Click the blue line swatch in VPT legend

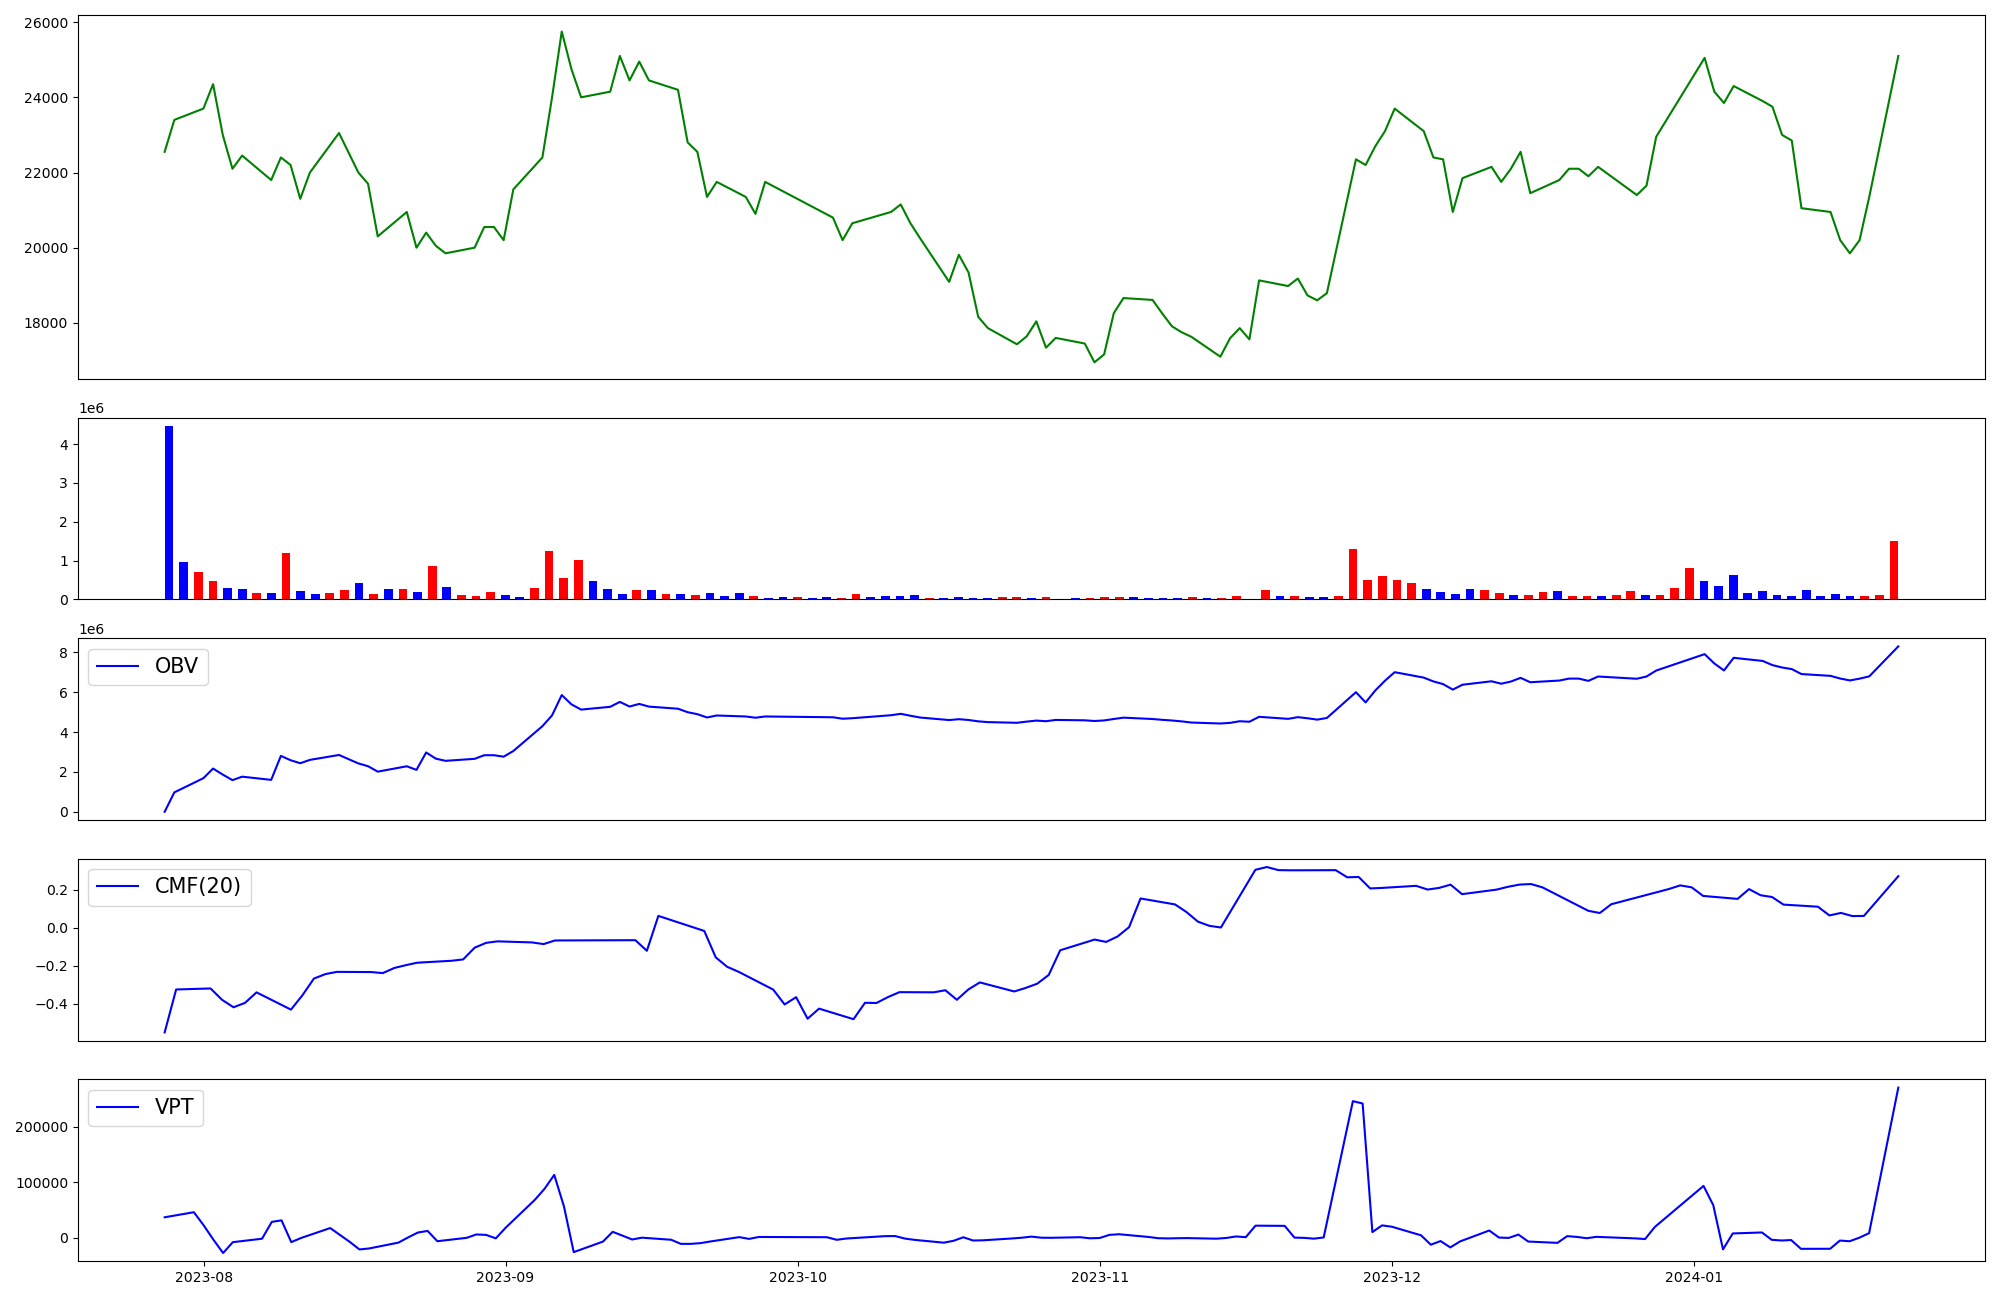119,1108
